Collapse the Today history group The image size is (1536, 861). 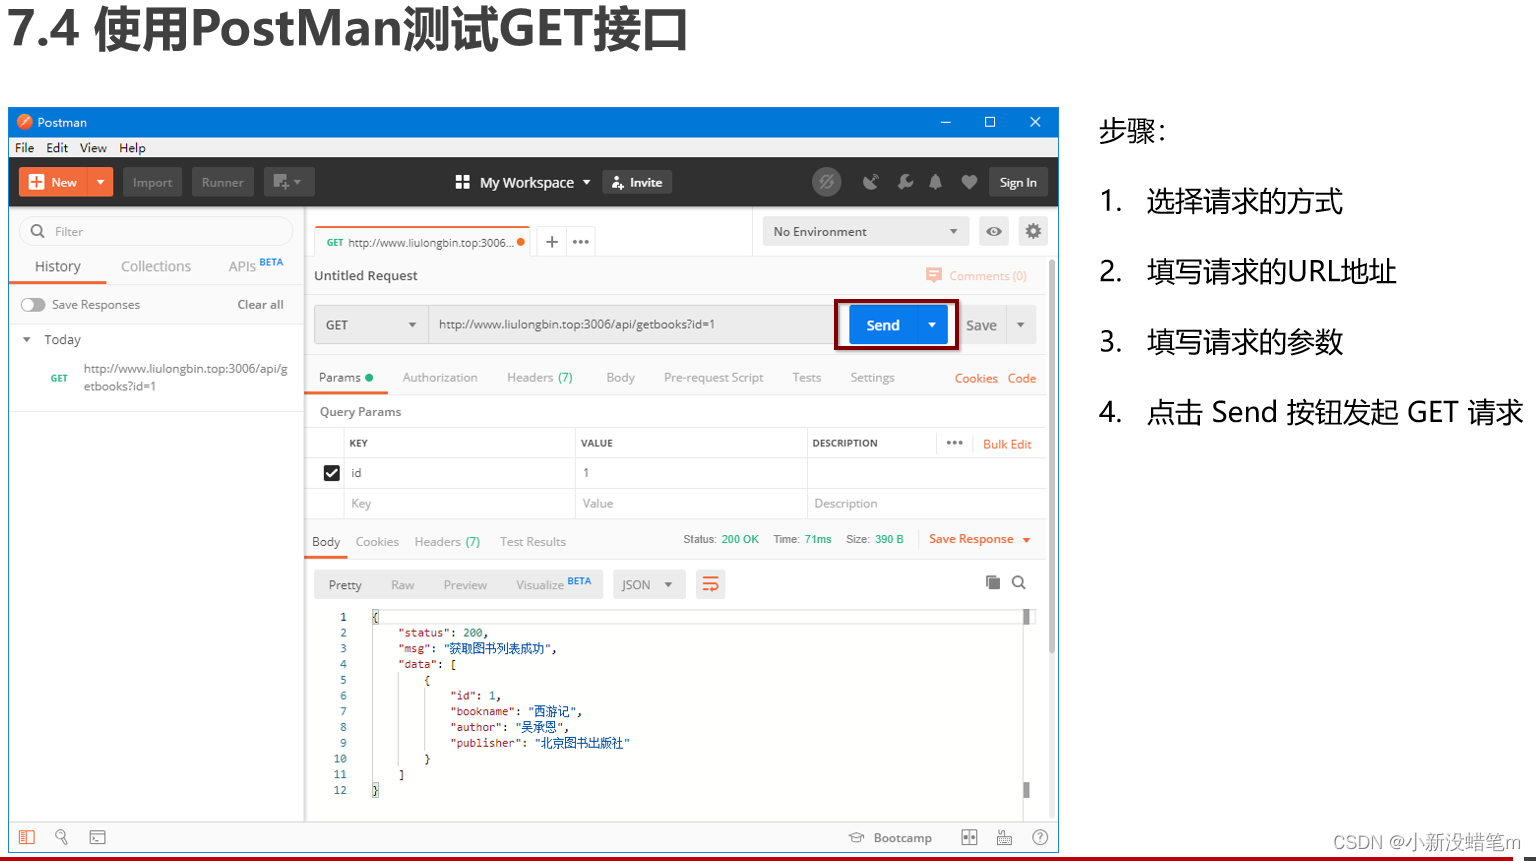pos(27,340)
